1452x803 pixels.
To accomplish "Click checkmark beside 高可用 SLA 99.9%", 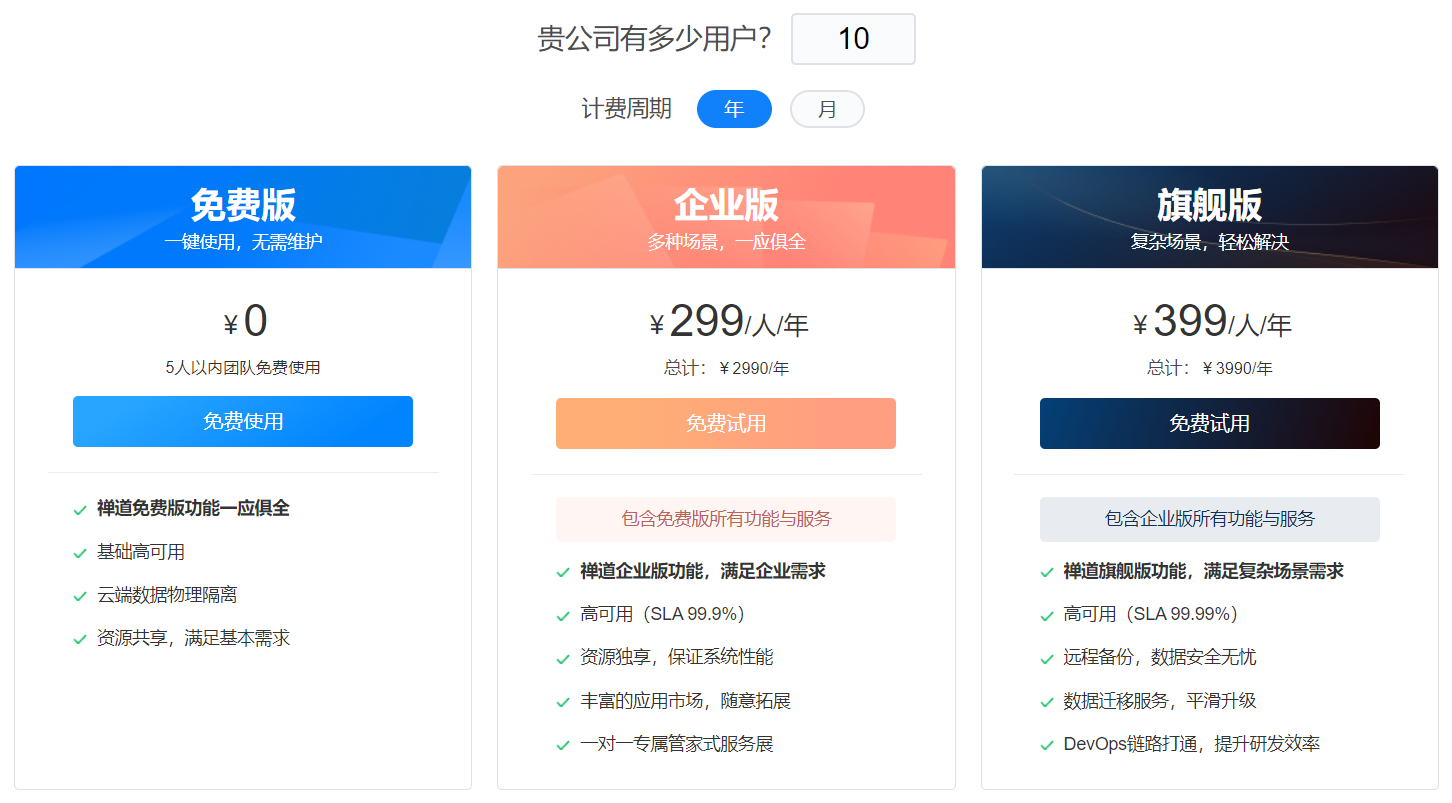I will pos(563,615).
